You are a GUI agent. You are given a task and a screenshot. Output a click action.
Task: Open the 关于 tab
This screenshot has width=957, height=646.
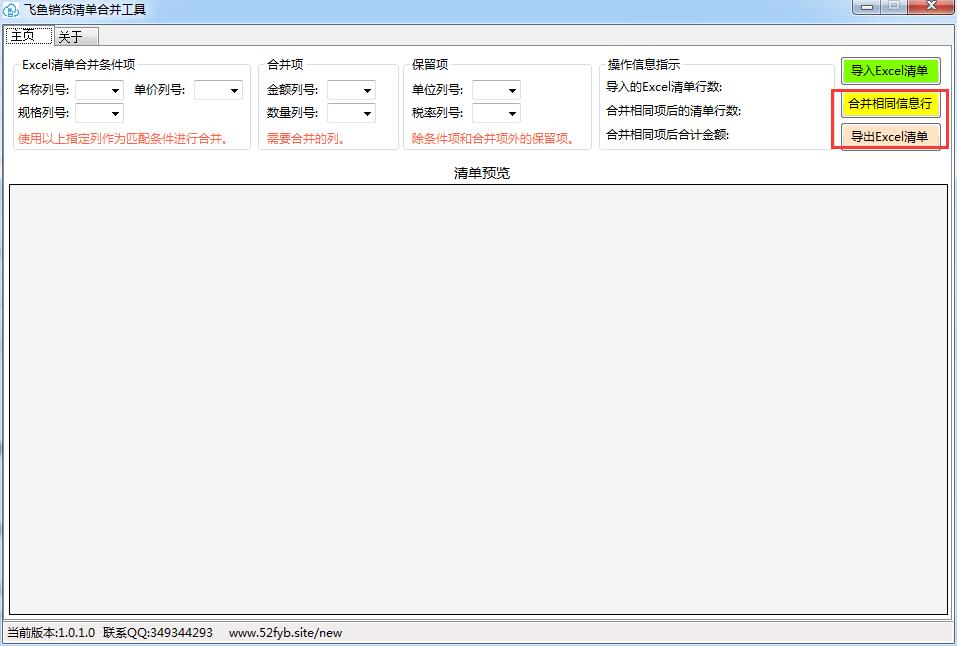[x=76, y=37]
